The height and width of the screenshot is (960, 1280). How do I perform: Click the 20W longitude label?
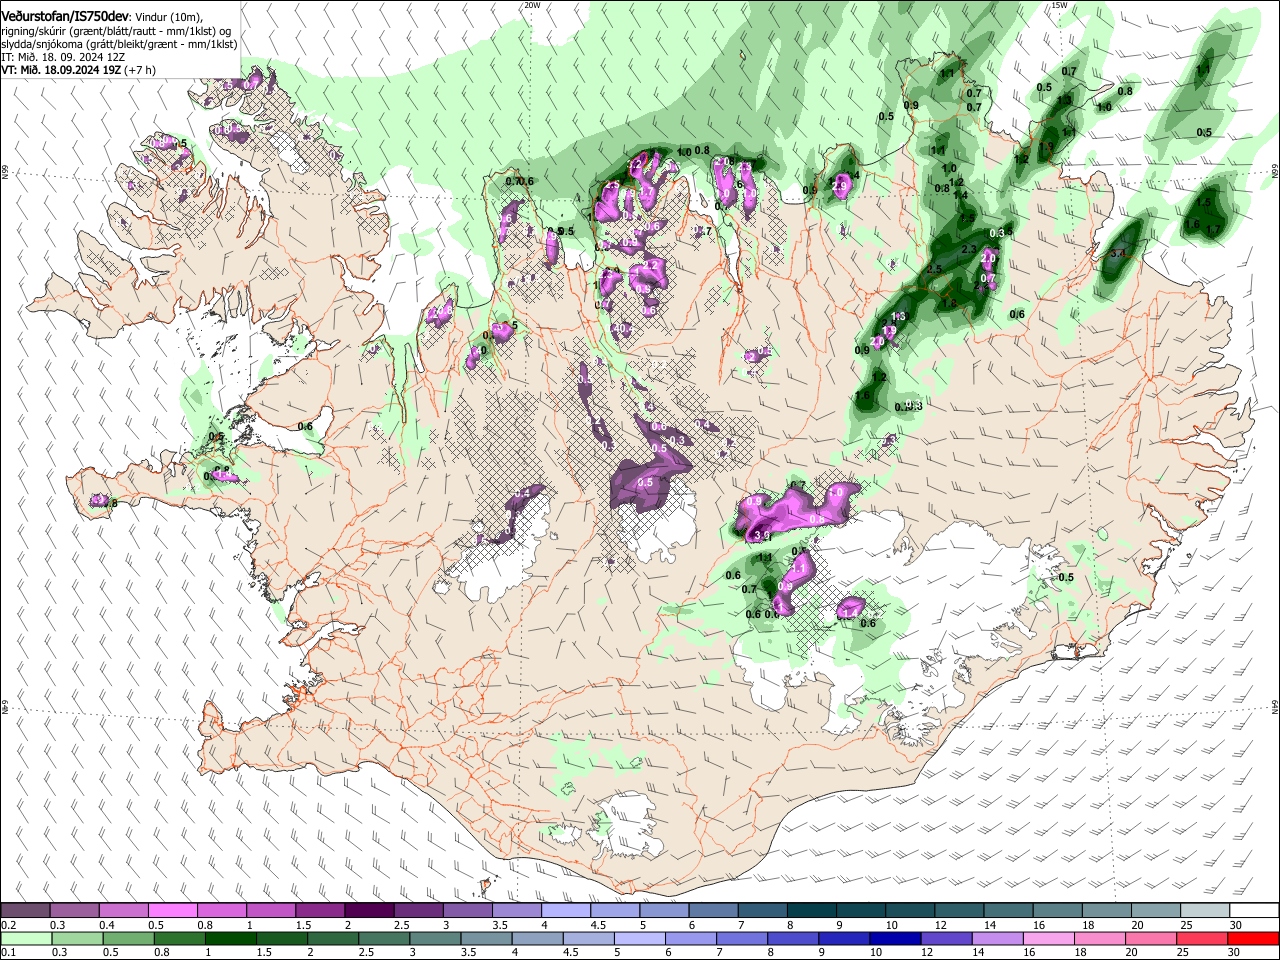coord(531,5)
